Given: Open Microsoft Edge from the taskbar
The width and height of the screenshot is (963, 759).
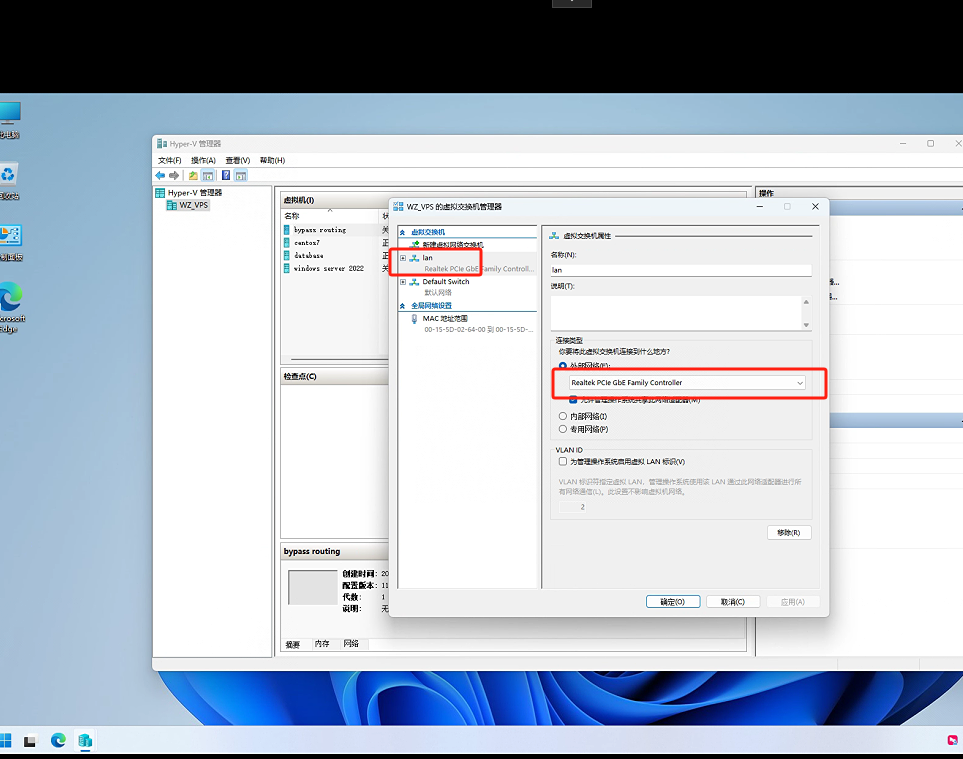Looking at the screenshot, I should click(x=58, y=741).
